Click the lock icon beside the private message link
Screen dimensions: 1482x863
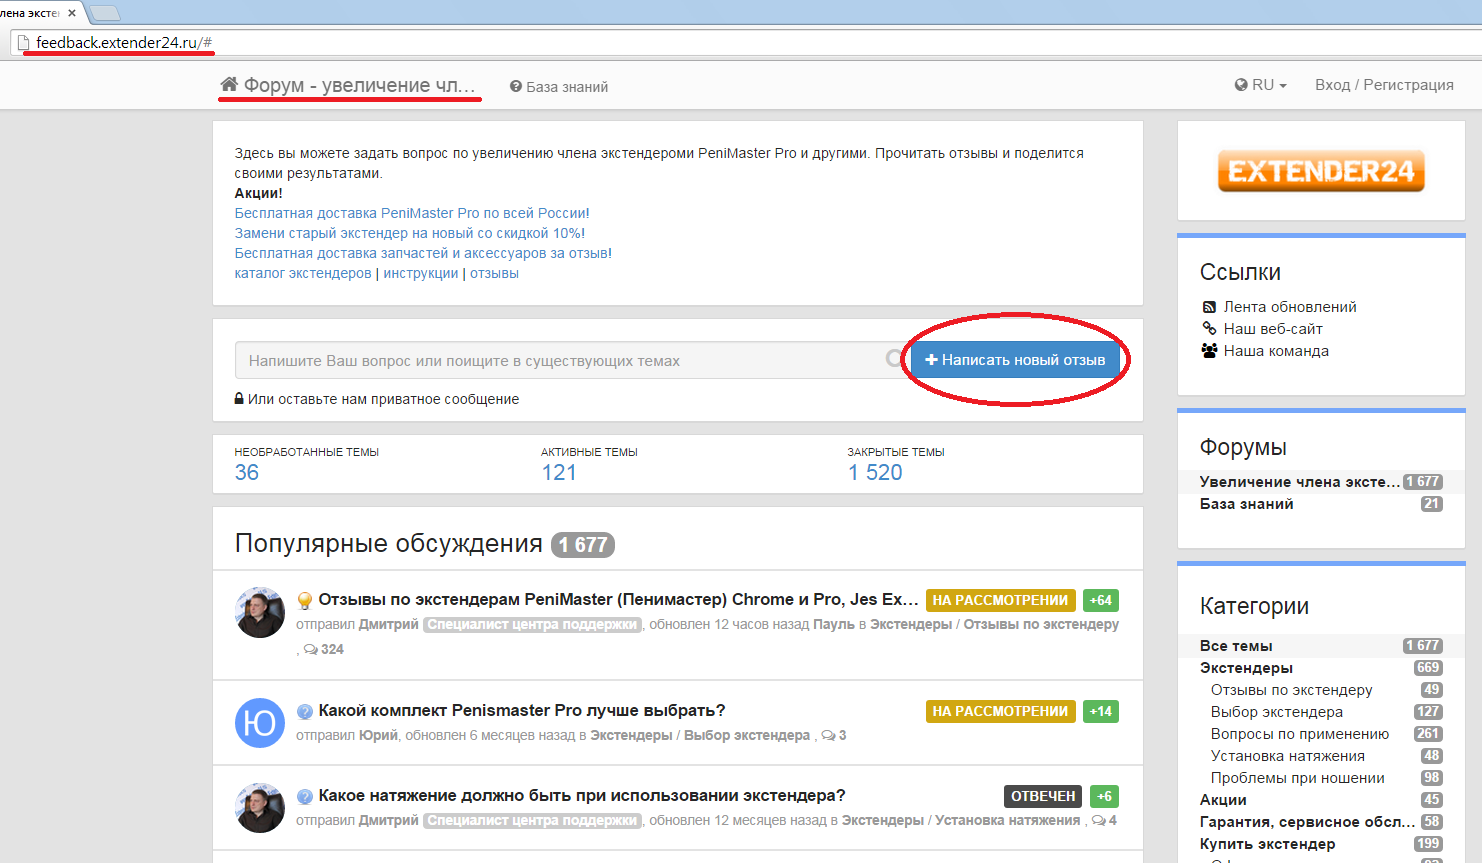pyautogui.click(x=239, y=398)
